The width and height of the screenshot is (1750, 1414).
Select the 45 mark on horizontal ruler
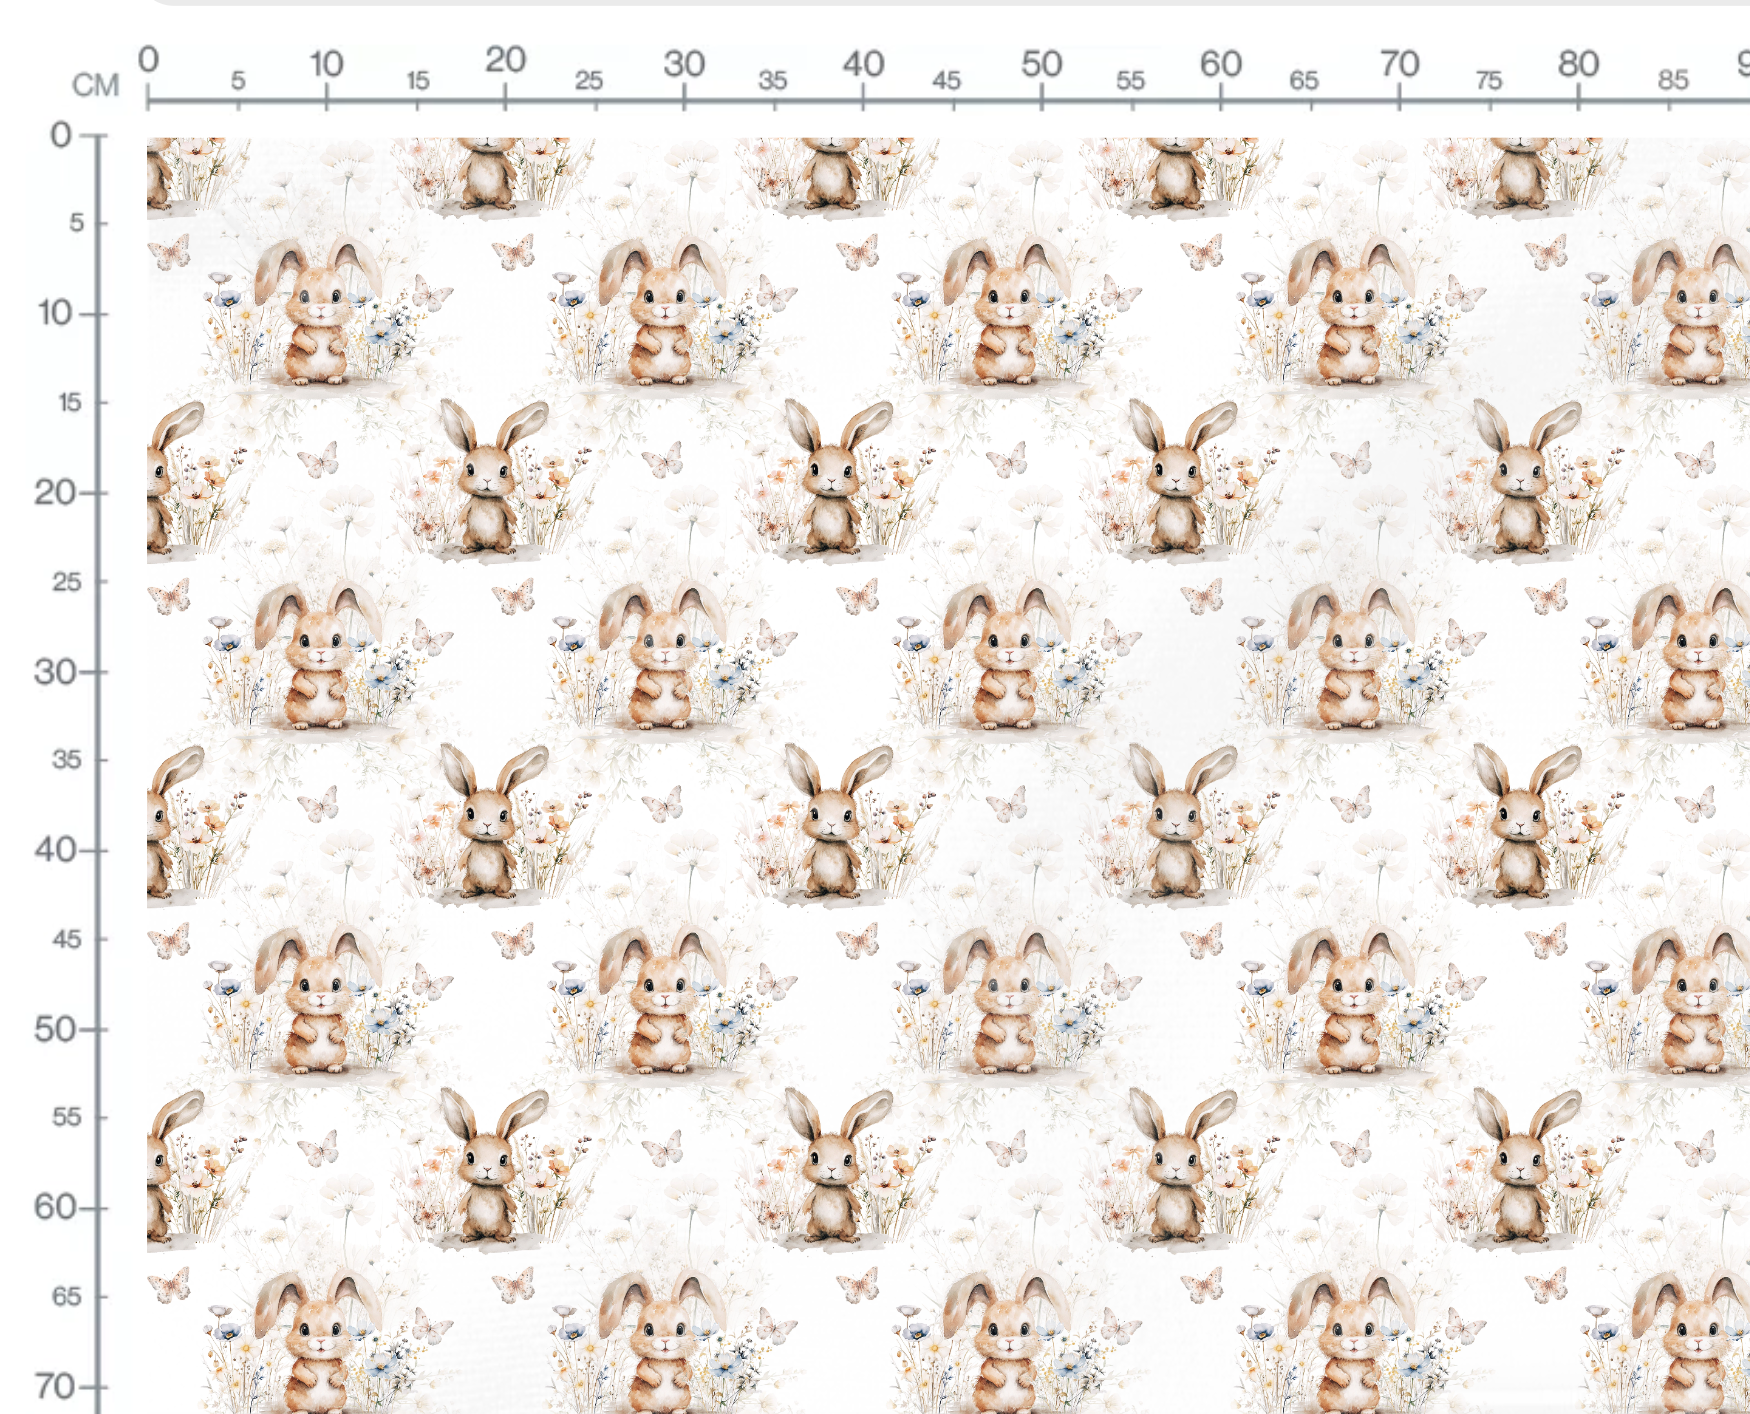click(946, 80)
